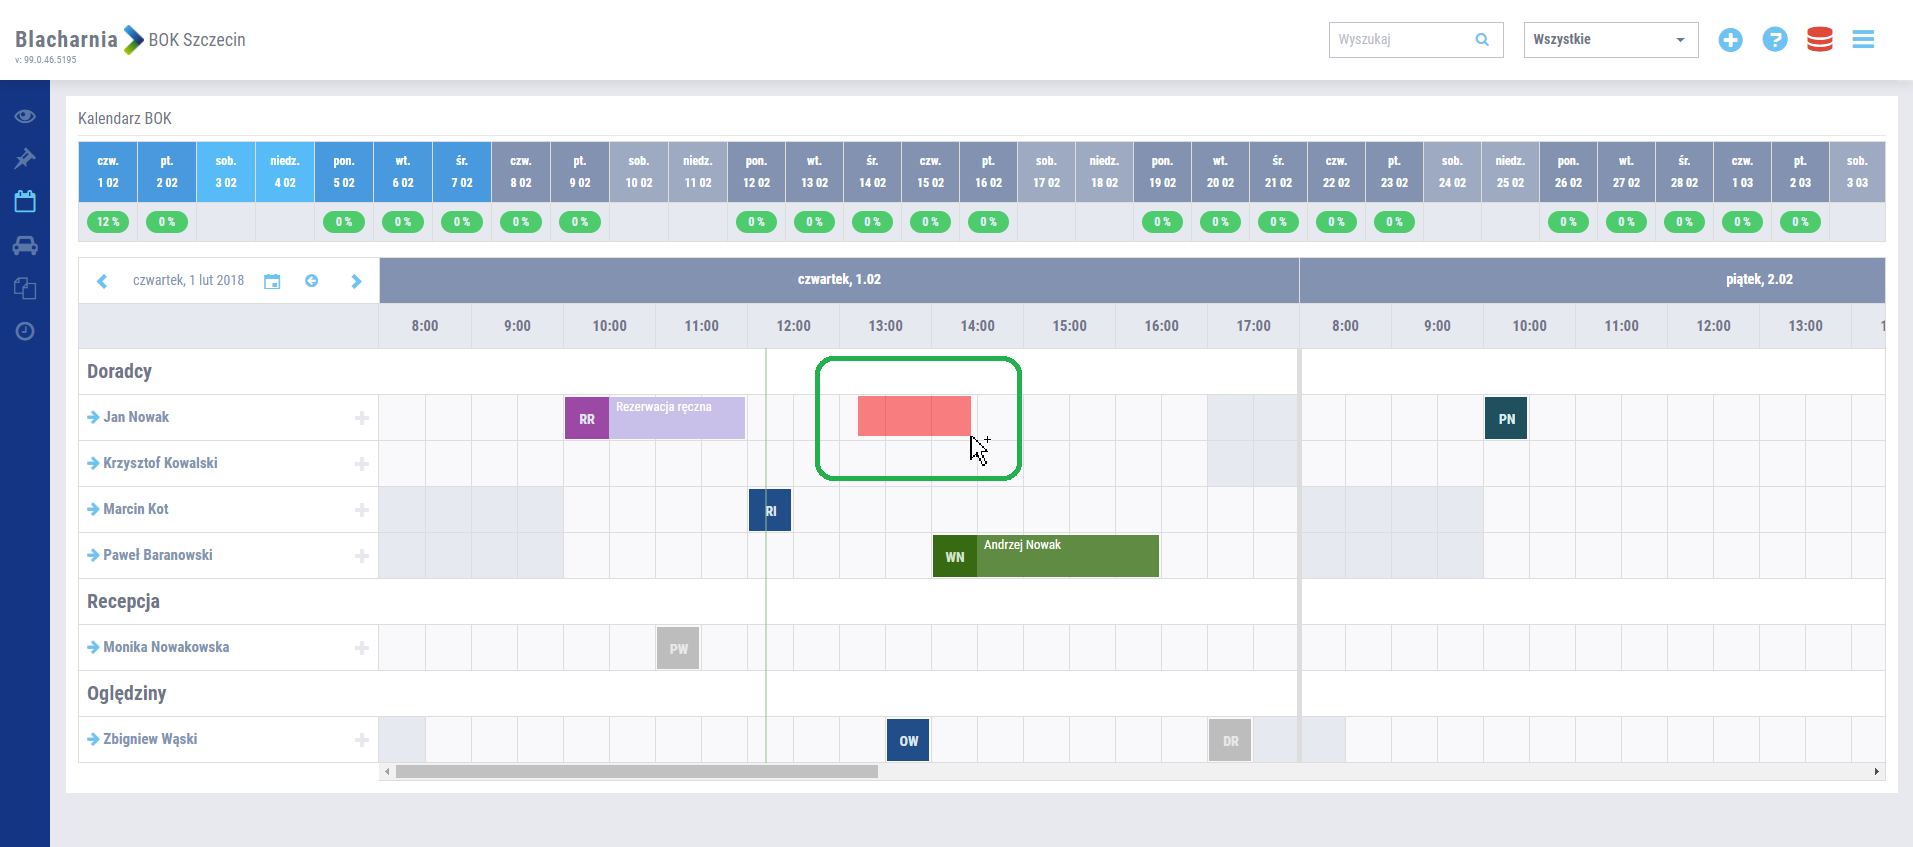
Task: Select Monday 5 02 in date strip
Action: tap(344, 172)
